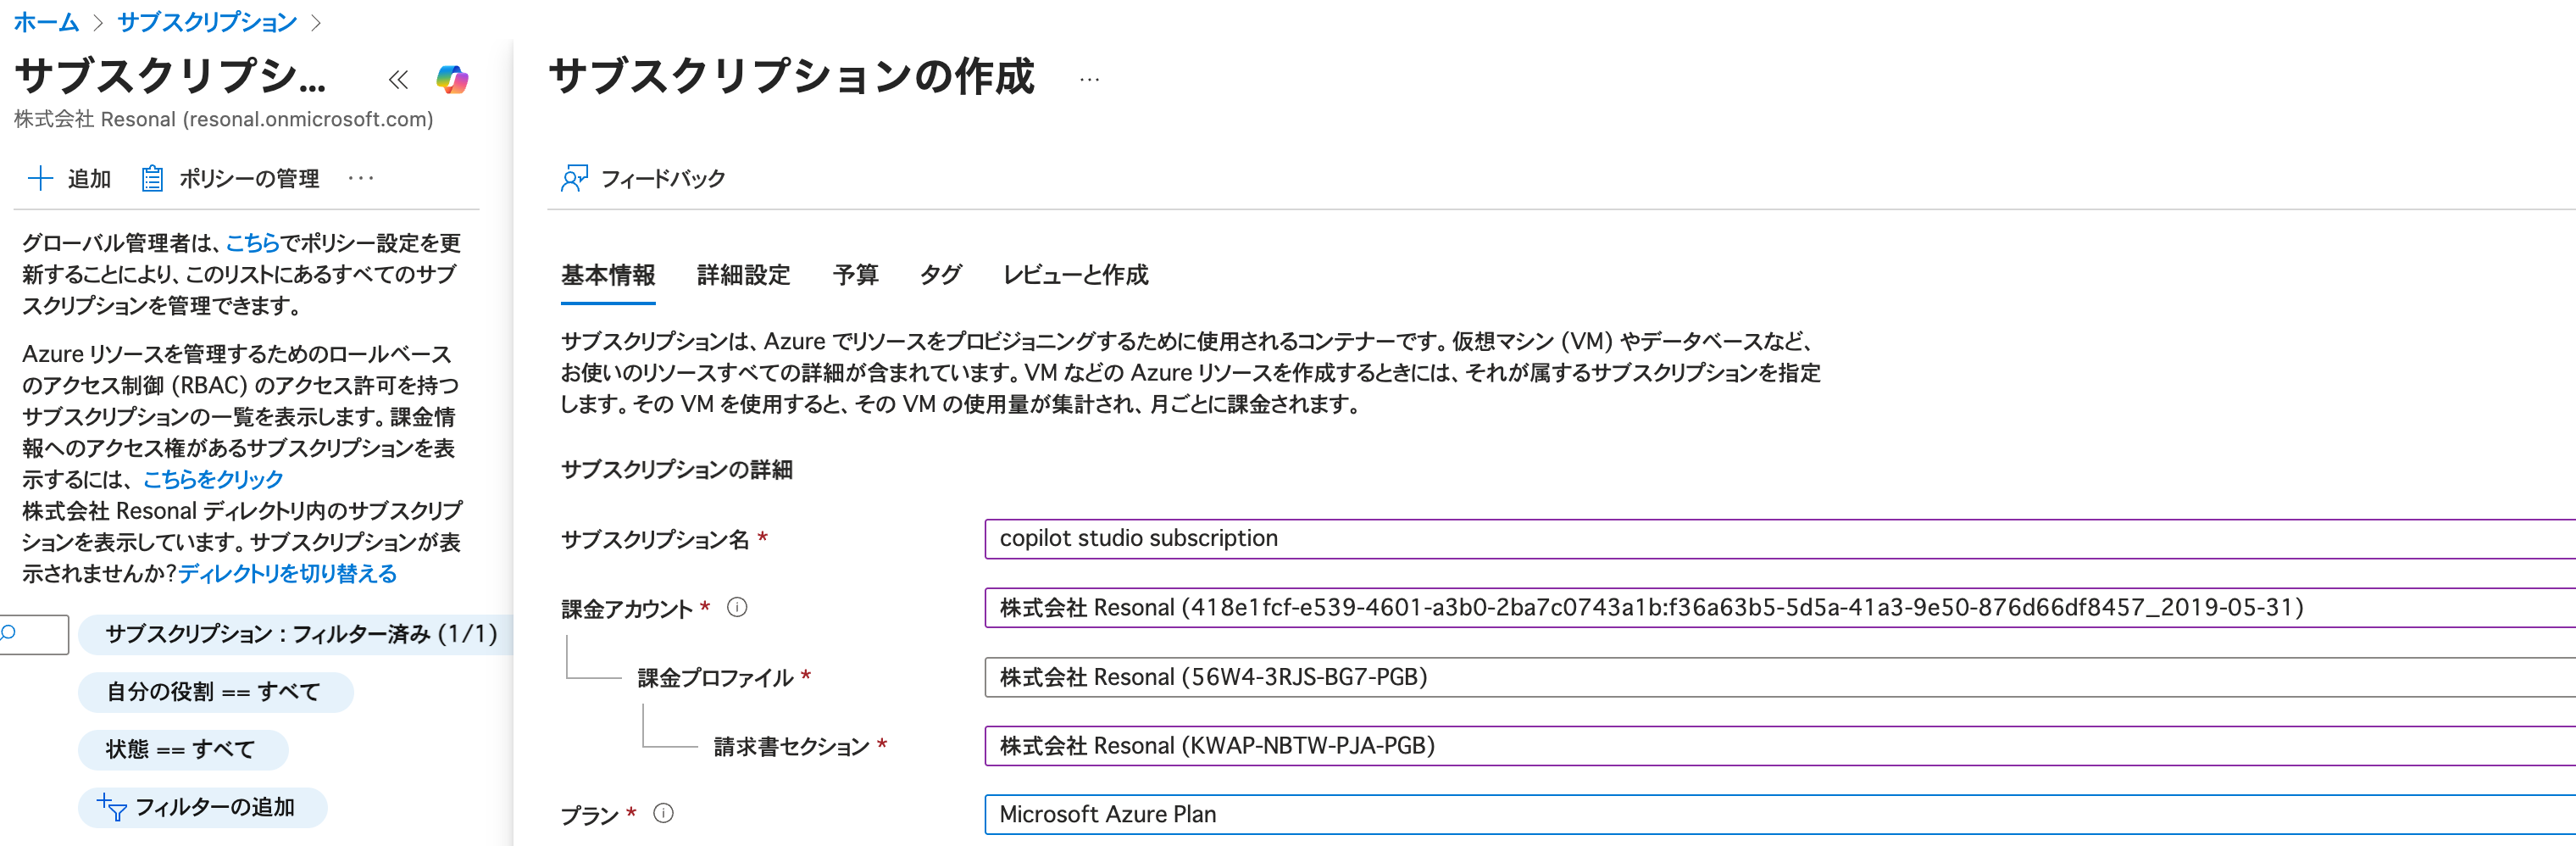
Task: Collapse the subscriptions side panel
Action: point(398,80)
